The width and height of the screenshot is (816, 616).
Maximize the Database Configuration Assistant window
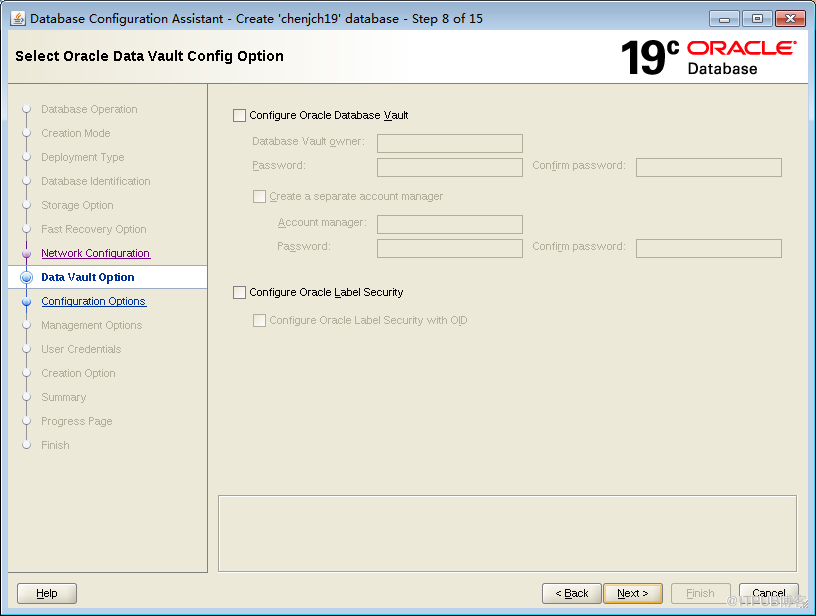click(757, 19)
